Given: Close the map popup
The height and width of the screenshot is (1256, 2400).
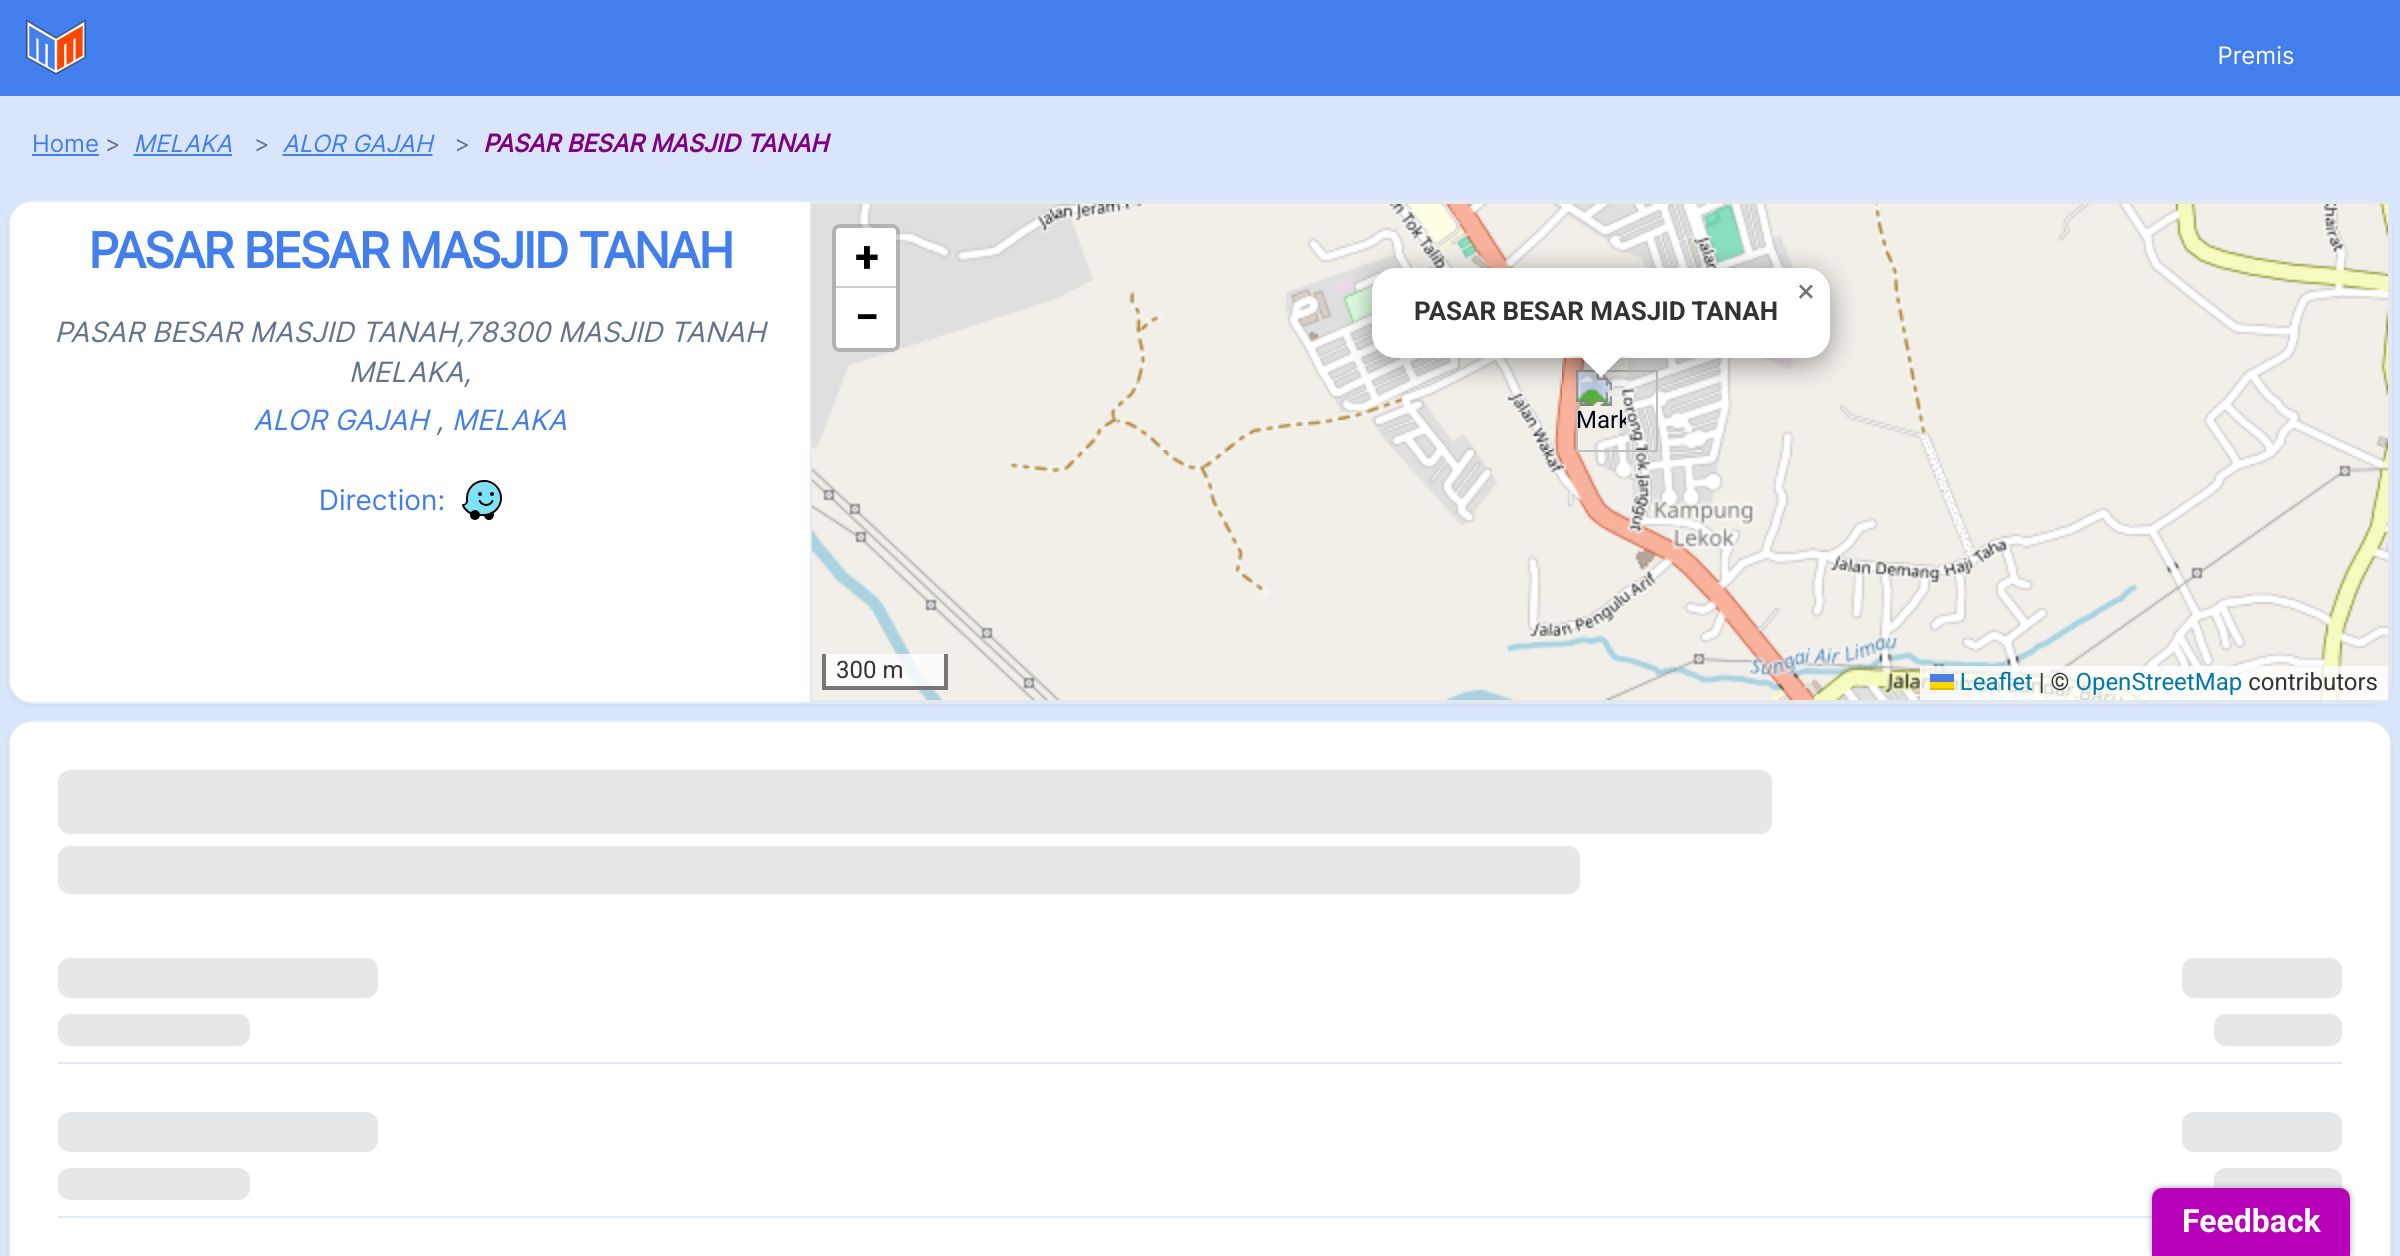Looking at the screenshot, I should (x=1805, y=292).
